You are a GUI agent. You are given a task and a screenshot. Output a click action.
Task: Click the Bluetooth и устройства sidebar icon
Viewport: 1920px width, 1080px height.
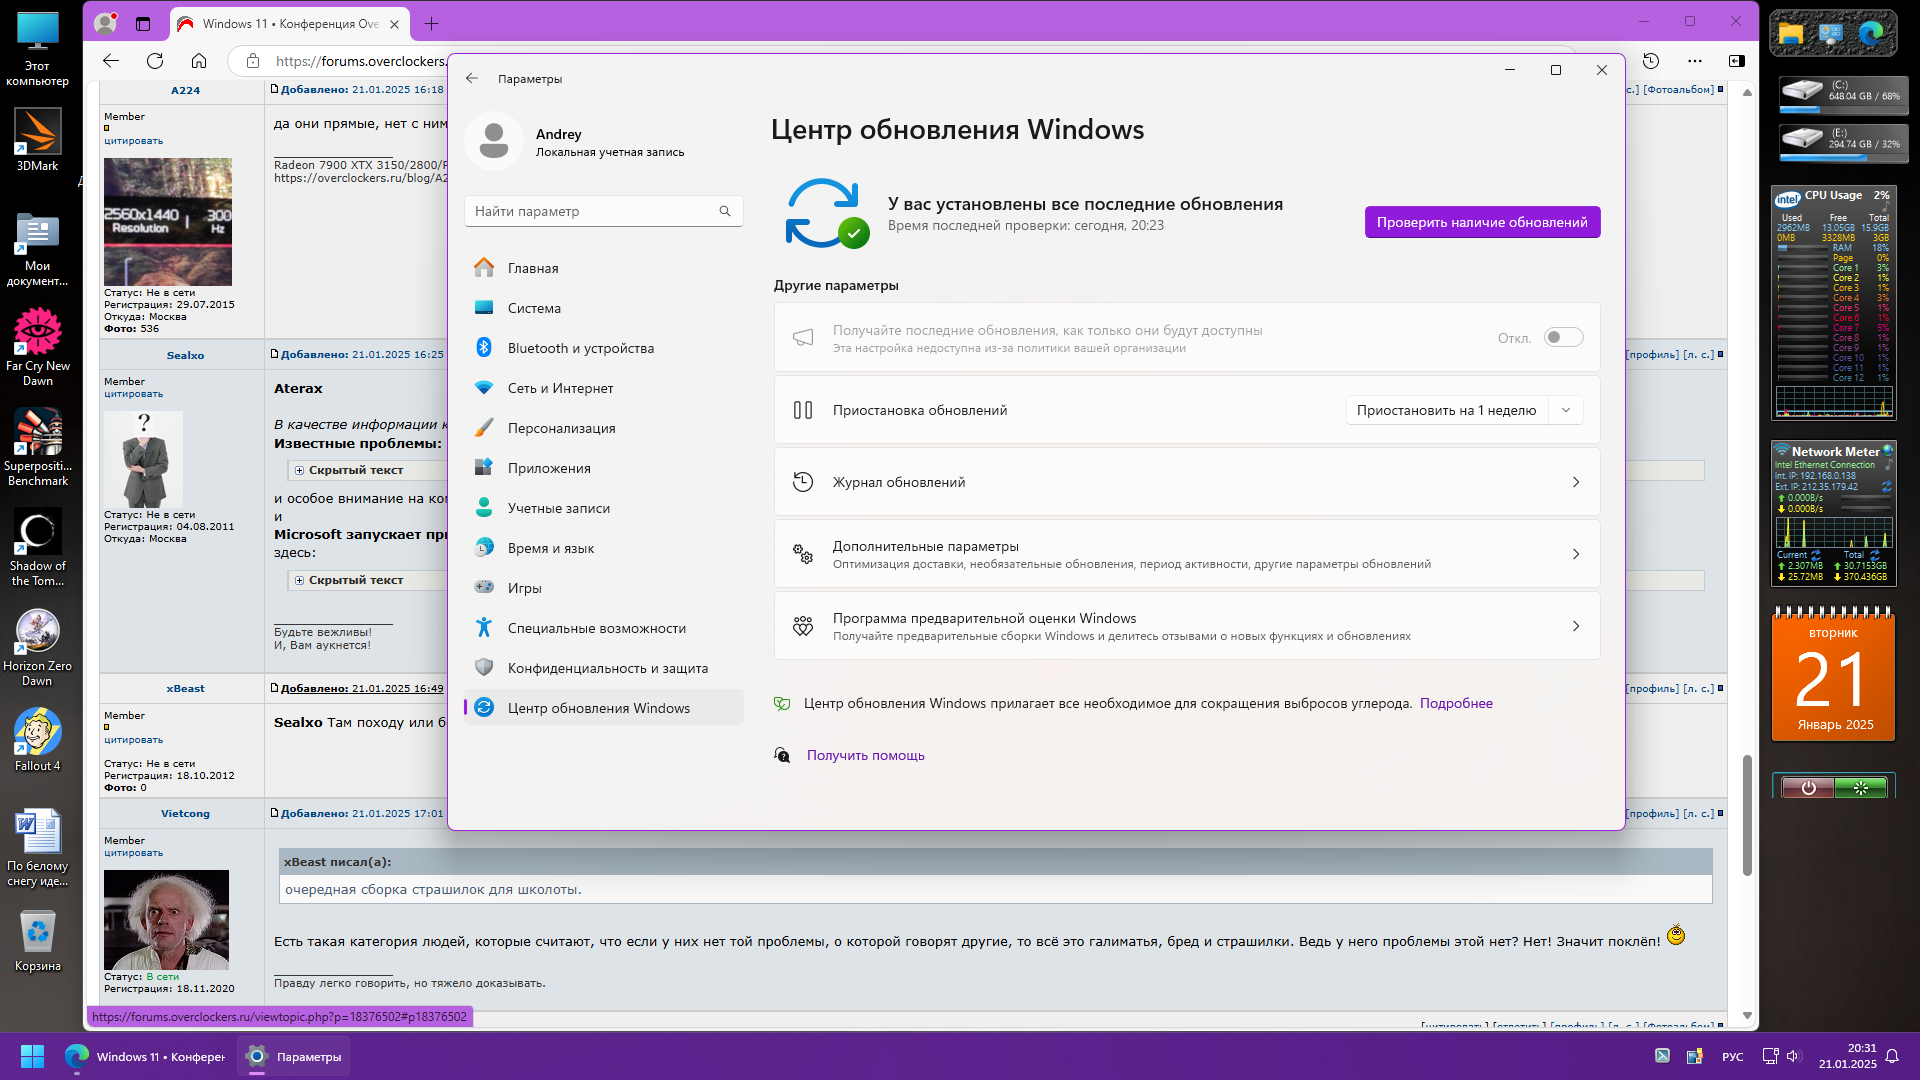(484, 348)
